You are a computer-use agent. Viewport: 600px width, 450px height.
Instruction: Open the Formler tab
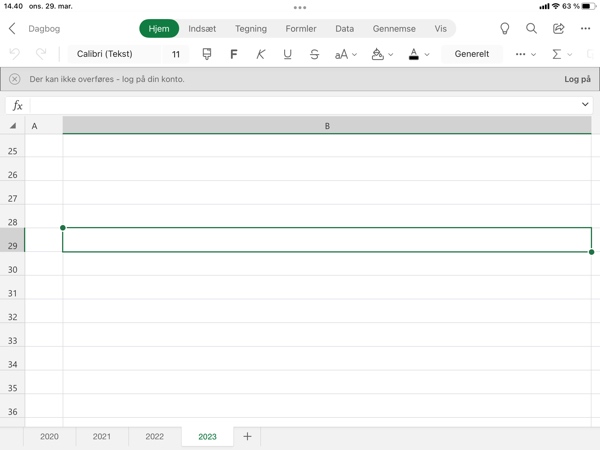click(301, 29)
